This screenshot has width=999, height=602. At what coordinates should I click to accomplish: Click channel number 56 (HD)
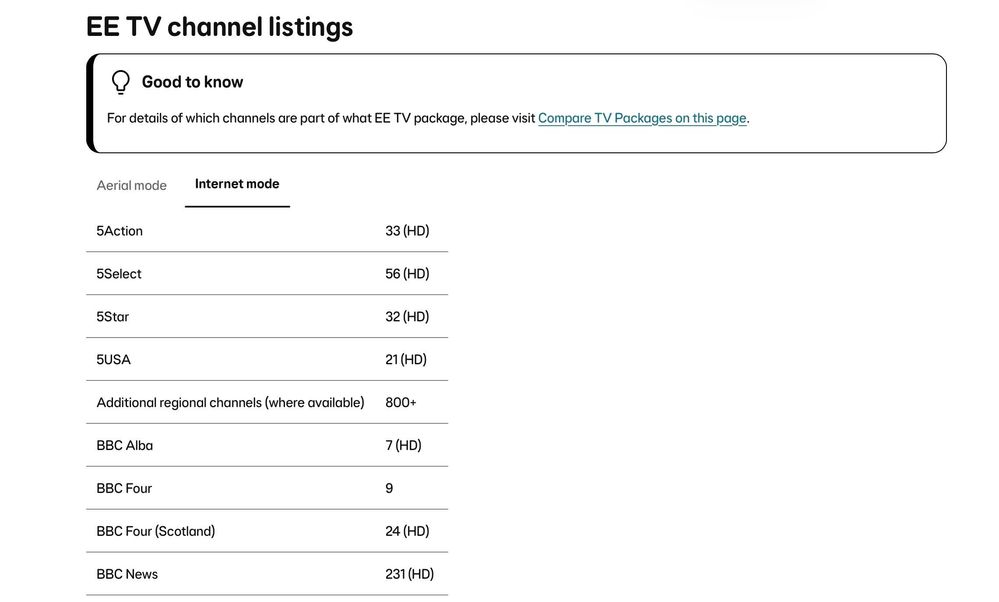click(407, 274)
